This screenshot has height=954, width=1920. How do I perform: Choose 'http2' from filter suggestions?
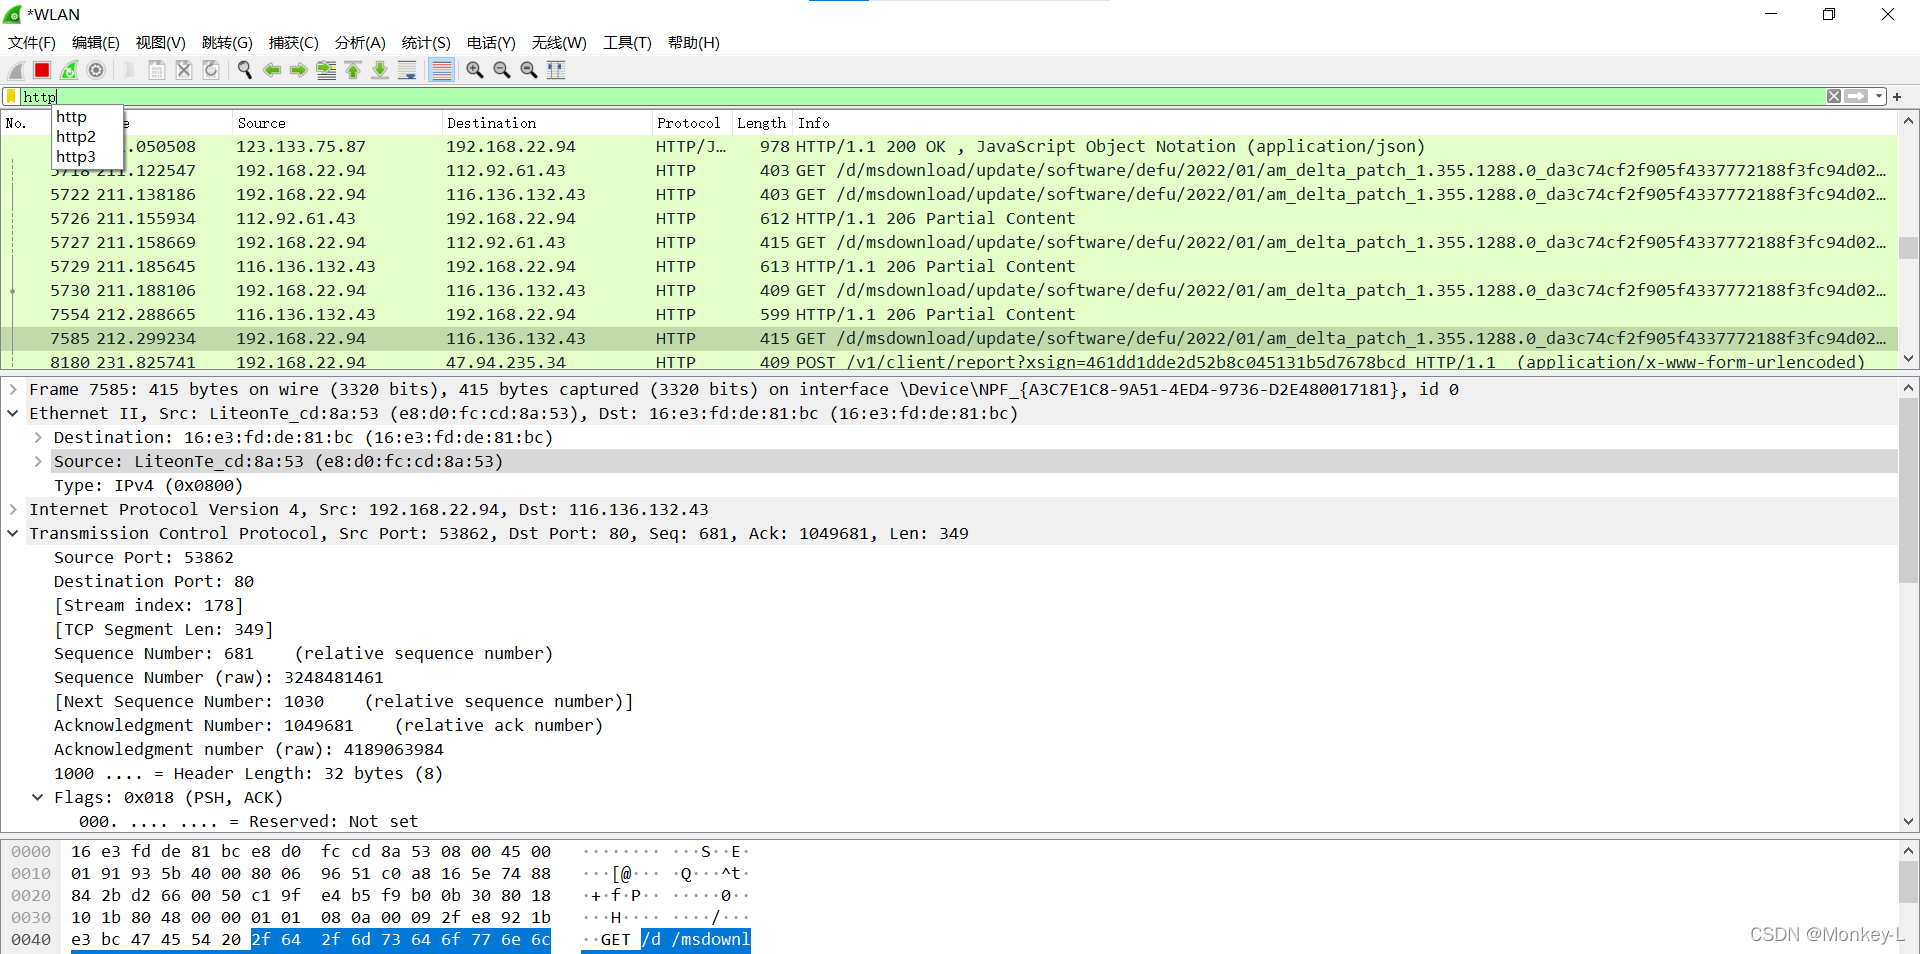76,137
